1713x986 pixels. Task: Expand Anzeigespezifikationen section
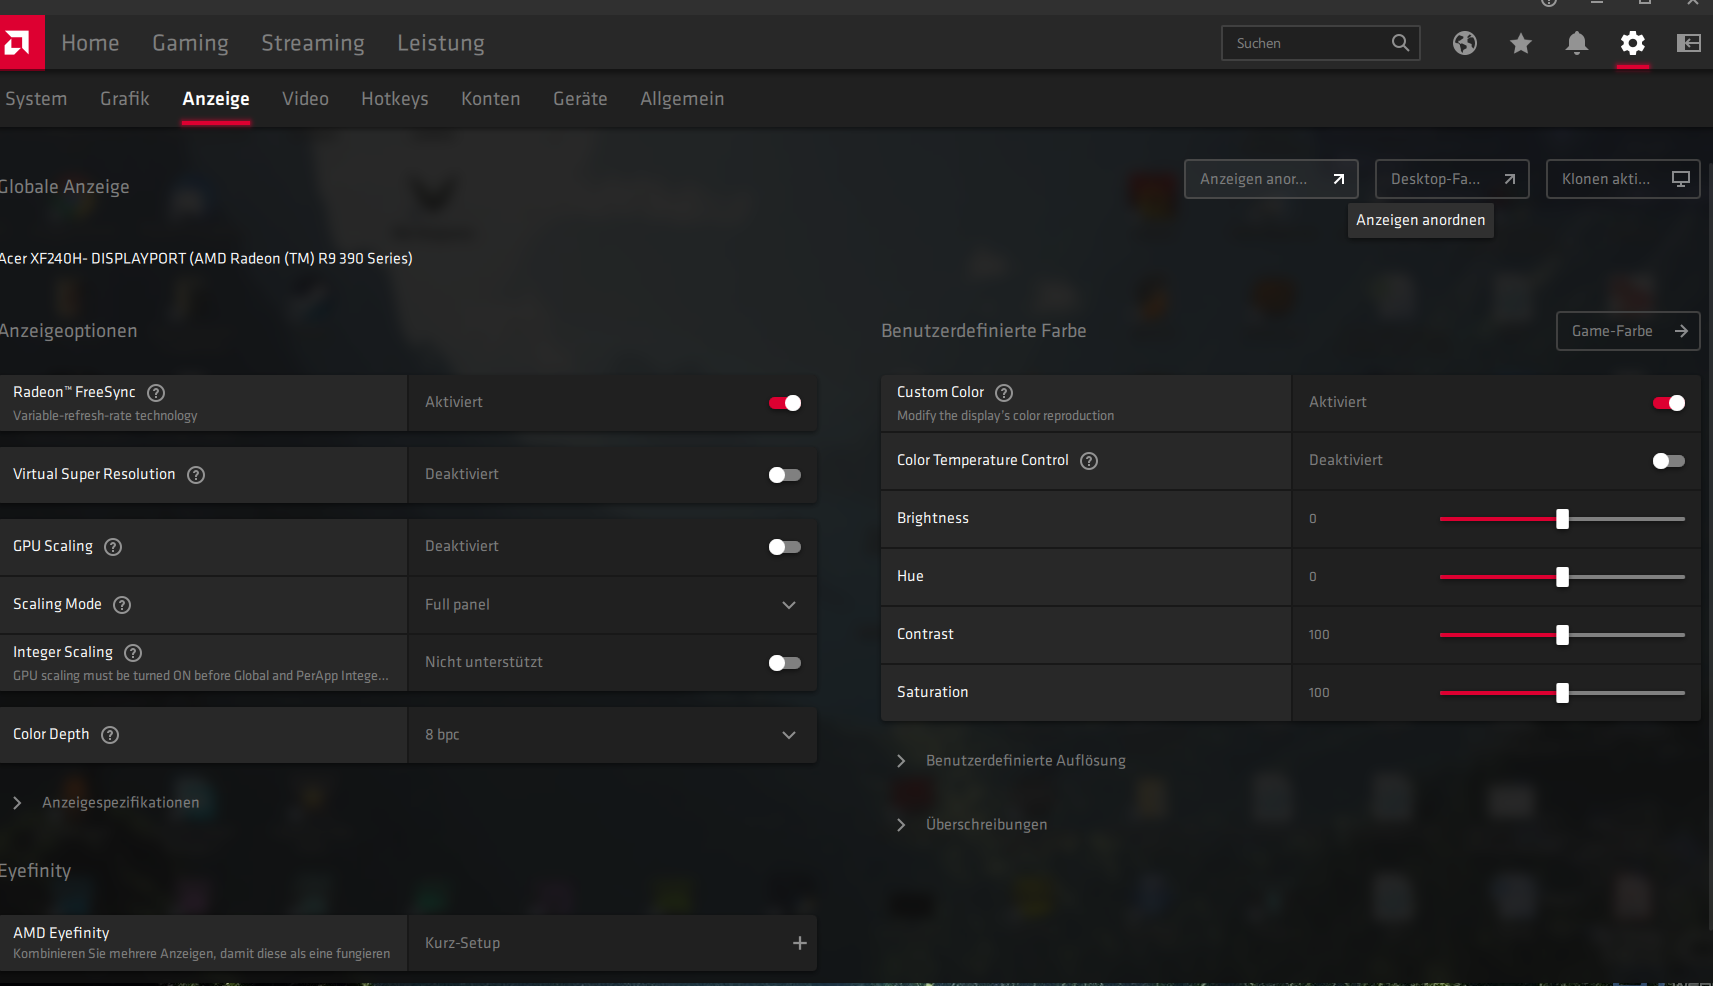pyautogui.click(x=106, y=803)
